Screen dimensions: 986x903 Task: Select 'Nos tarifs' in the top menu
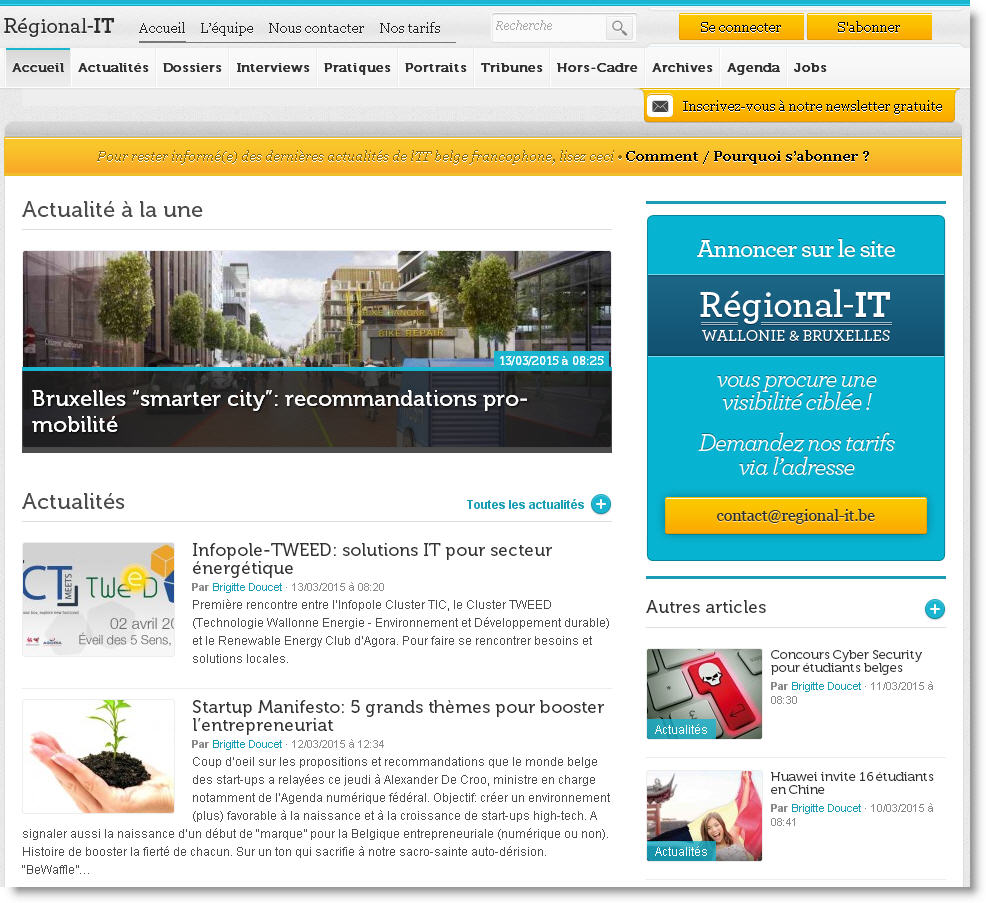410,28
